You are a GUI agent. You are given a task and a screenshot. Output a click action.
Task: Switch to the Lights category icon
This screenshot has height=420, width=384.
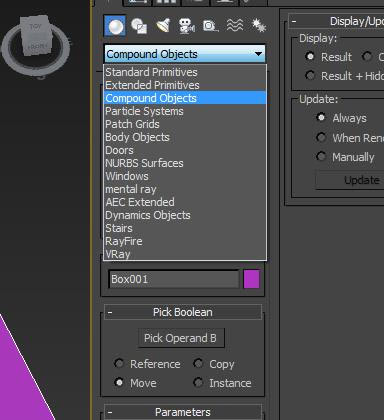(163, 26)
